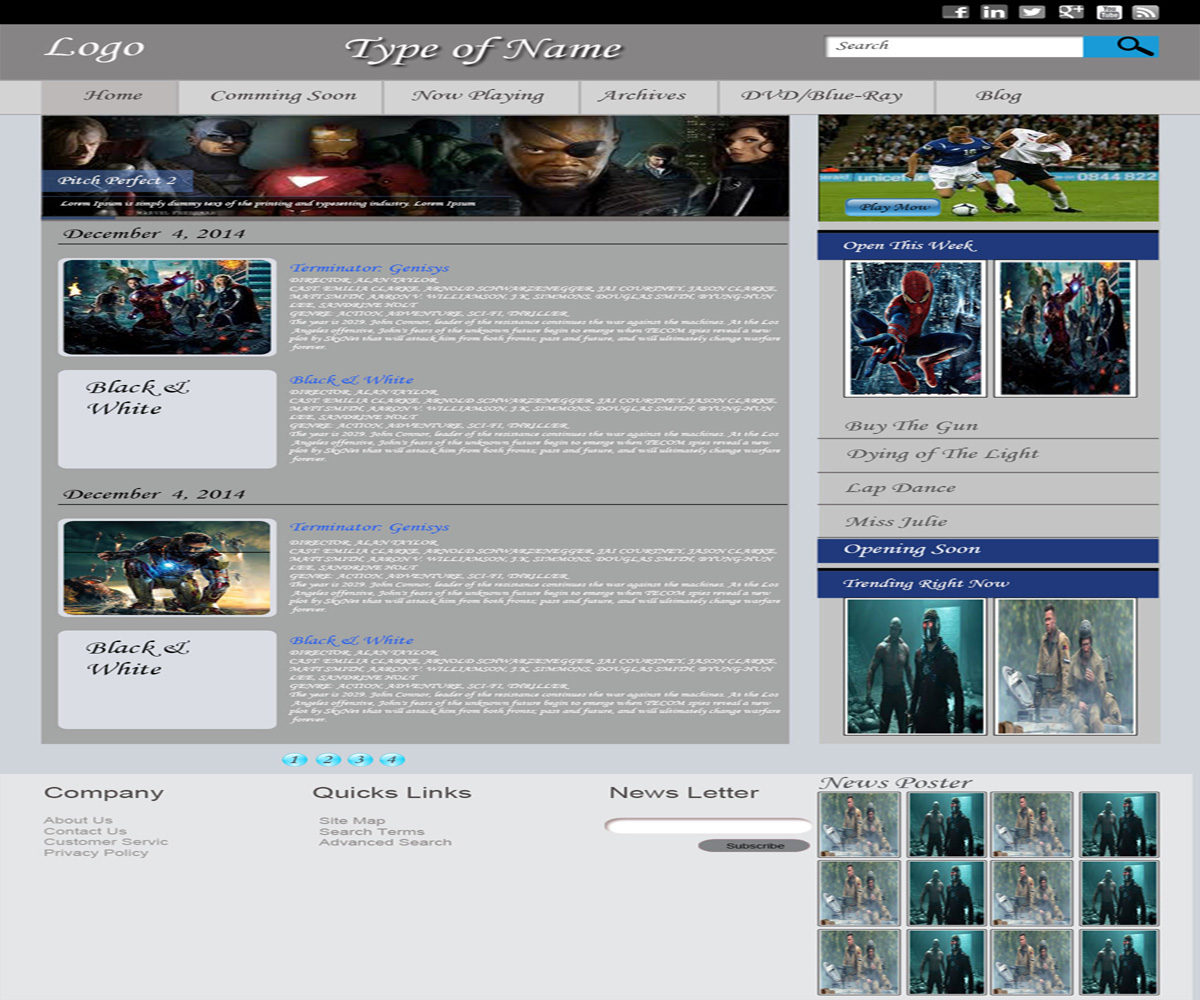Click the Open This Week header

point(988,246)
